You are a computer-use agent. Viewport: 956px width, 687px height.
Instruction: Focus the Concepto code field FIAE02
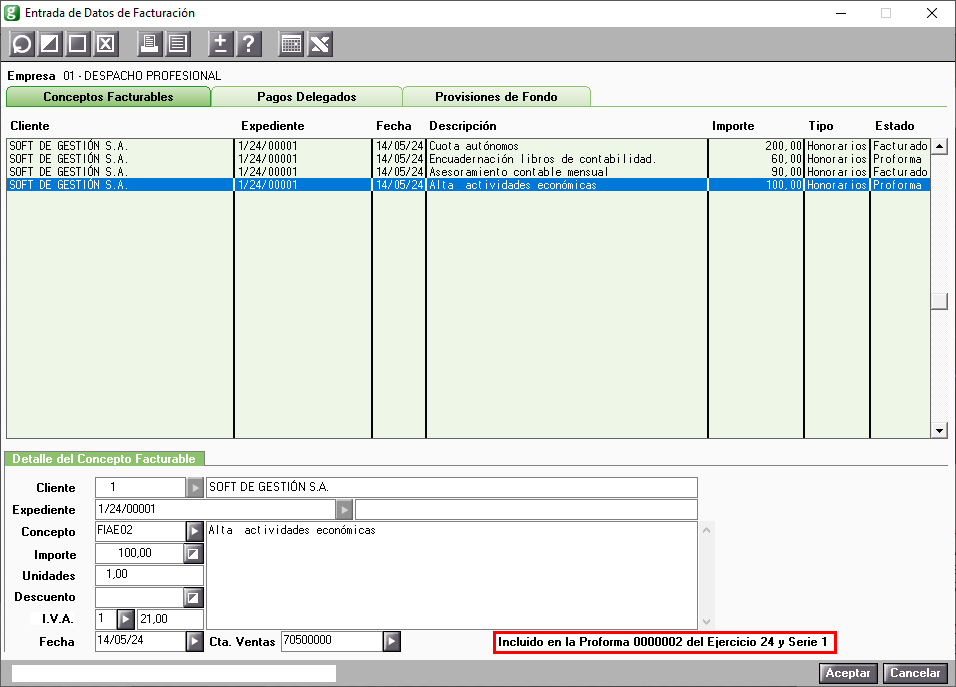pyautogui.click(x=141, y=531)
